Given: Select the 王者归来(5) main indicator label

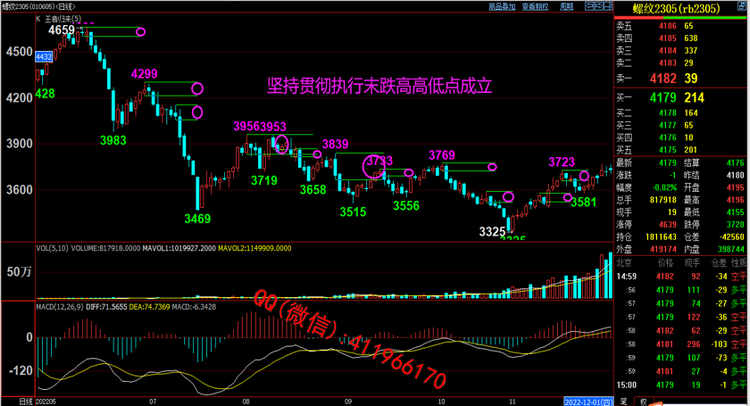Looking at the screenshot, I should [x=63, y=19].
